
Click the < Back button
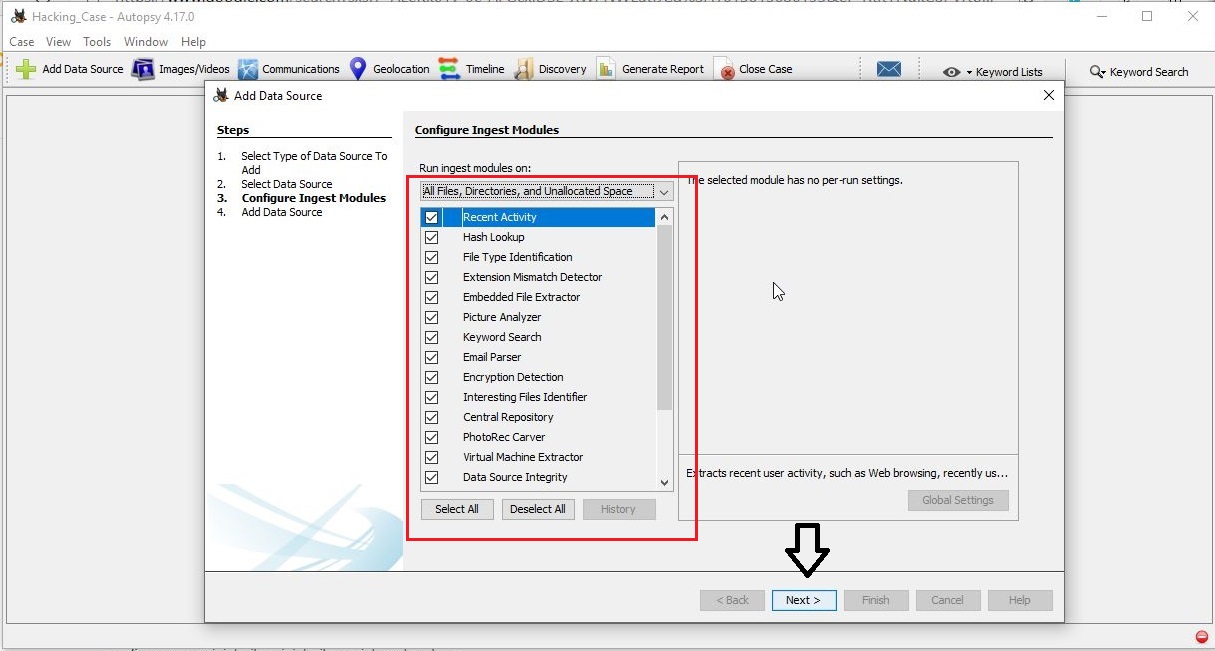tap(732, 600)
